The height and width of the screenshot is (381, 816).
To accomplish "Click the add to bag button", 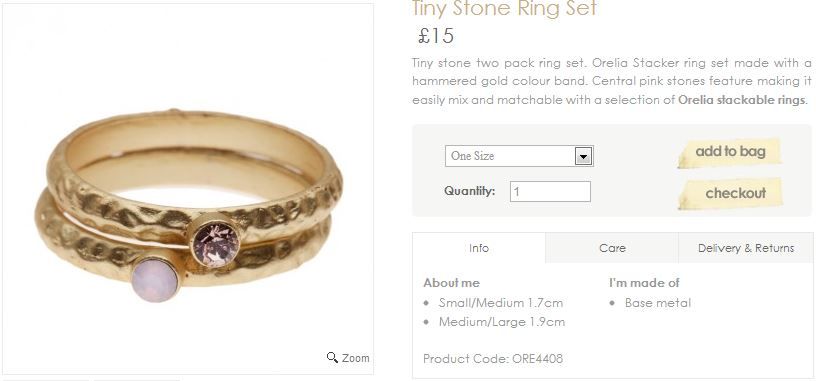I will tap(730, 153).
